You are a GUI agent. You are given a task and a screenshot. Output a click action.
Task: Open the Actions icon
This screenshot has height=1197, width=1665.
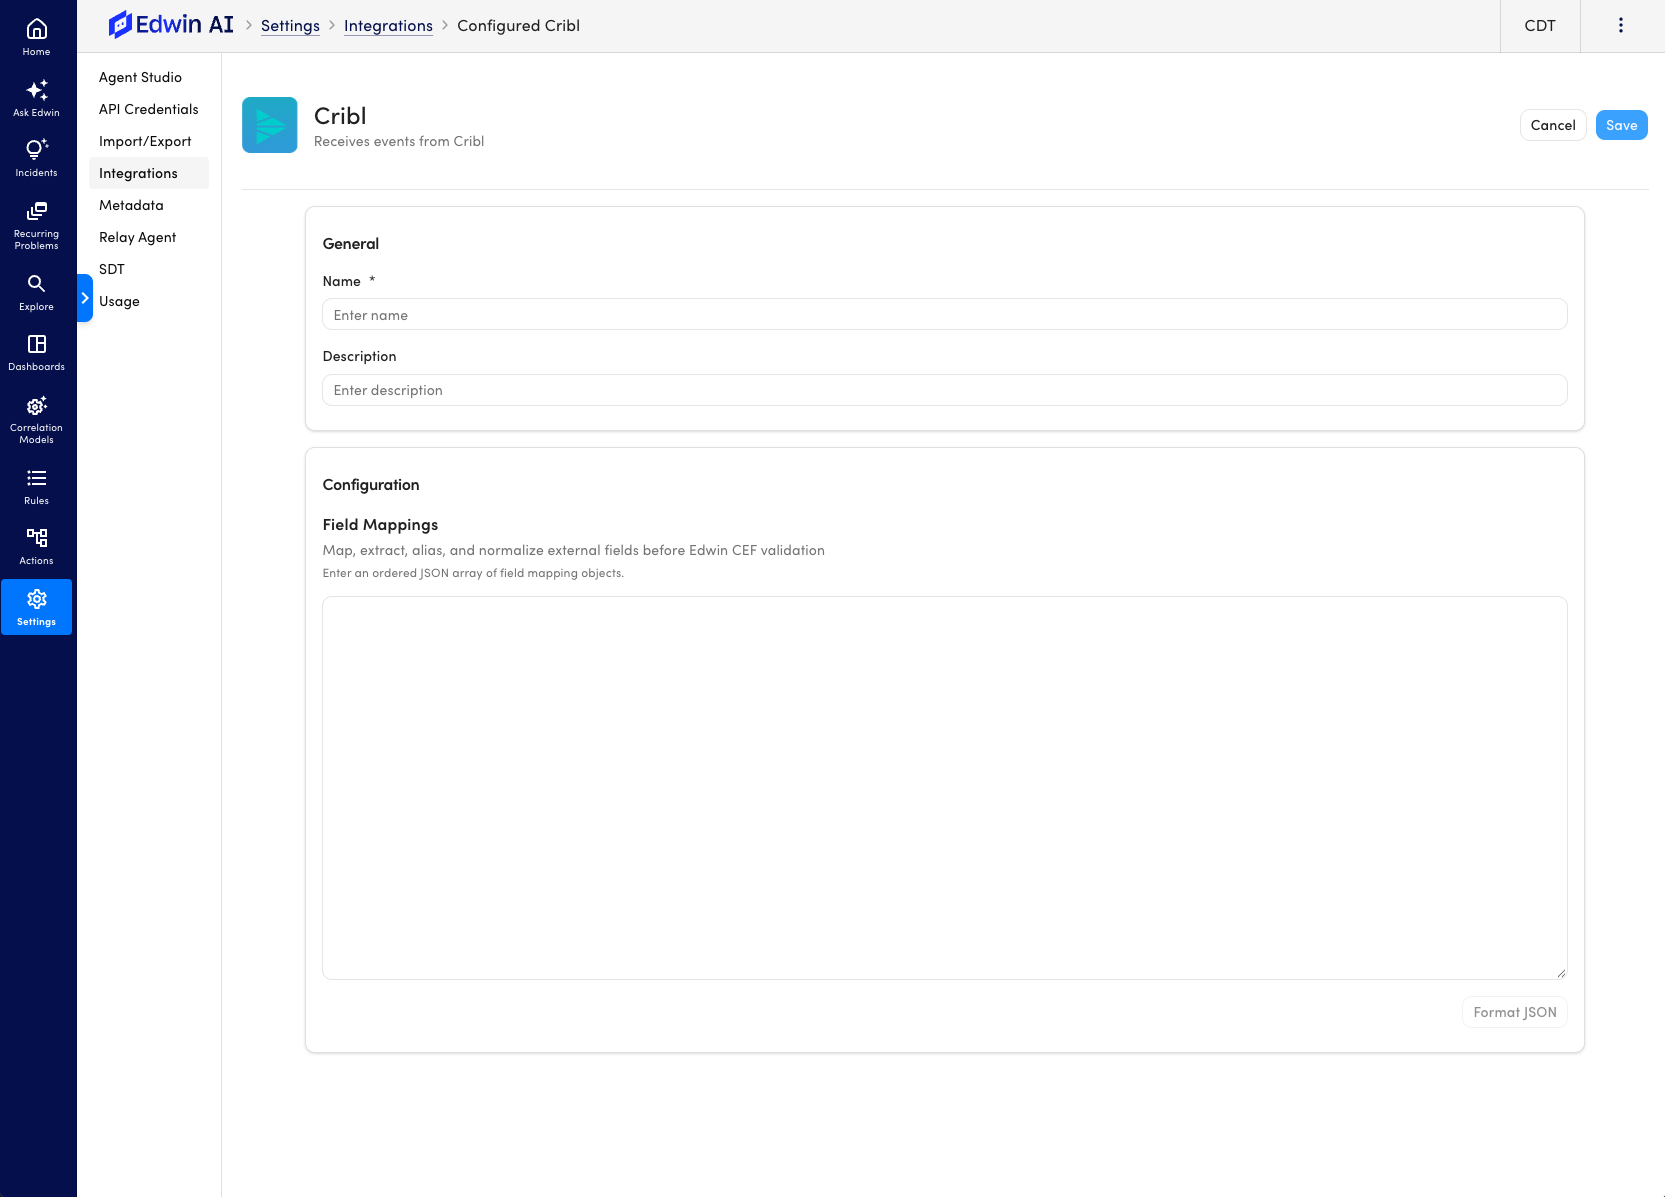37,538
